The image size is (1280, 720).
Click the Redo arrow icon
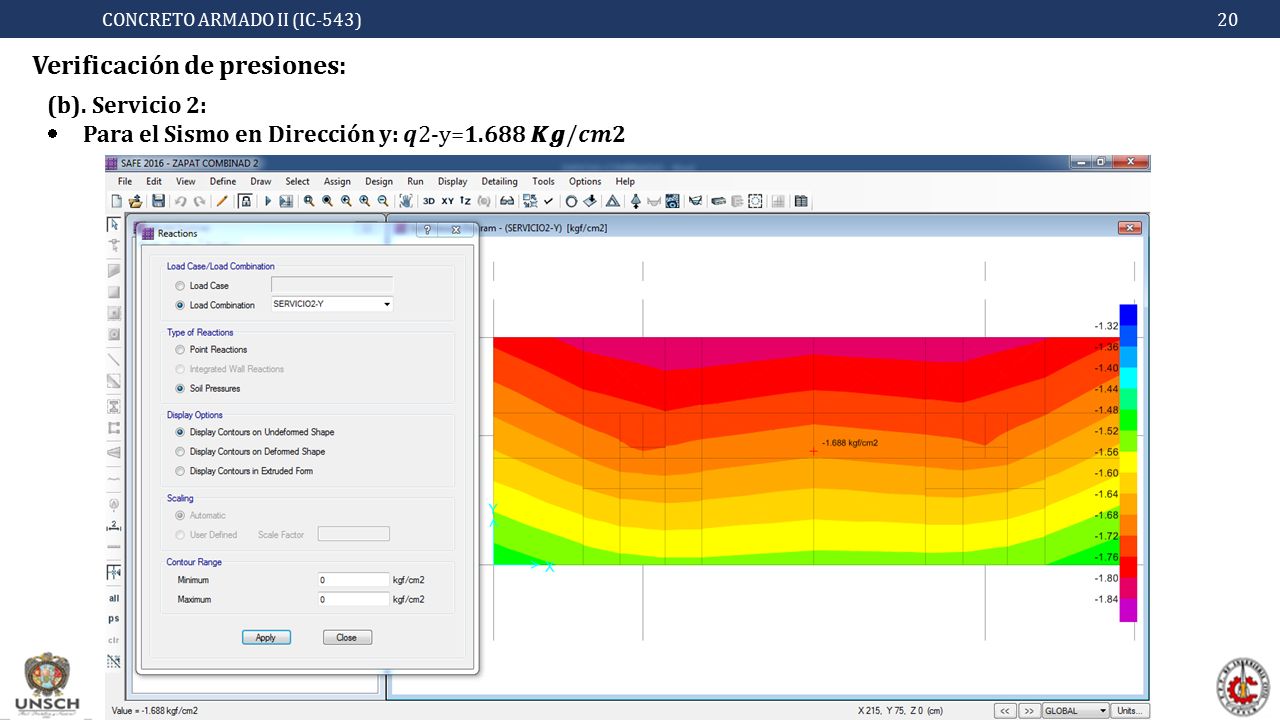199,201
